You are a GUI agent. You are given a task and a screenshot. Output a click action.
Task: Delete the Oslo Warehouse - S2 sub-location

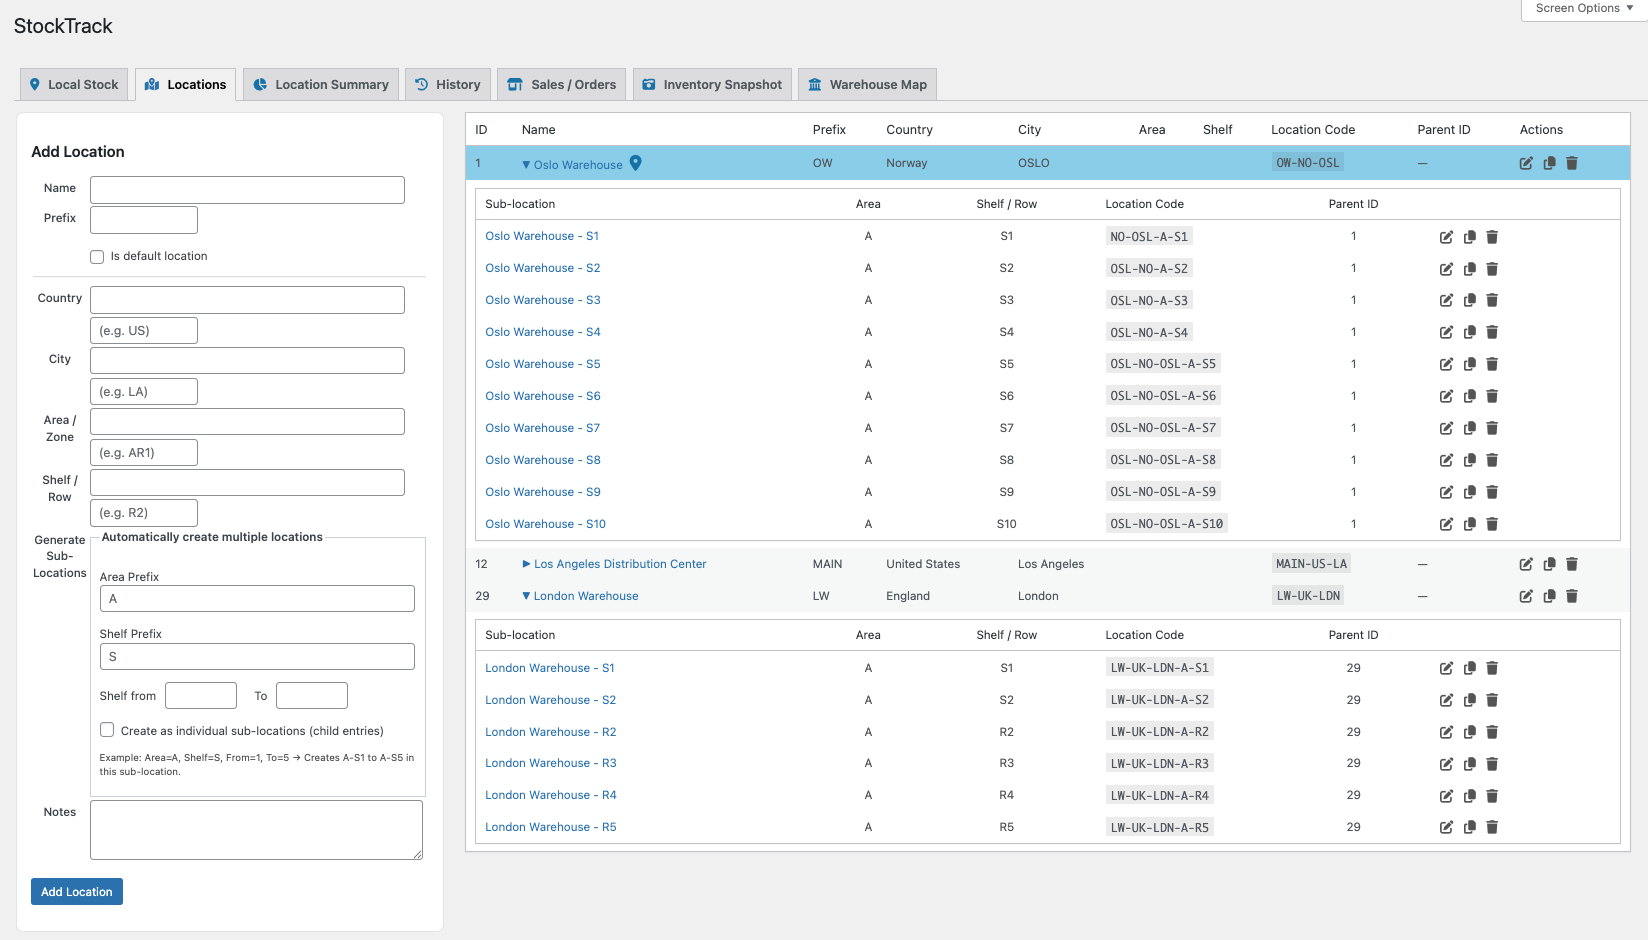[x=1492, y=268]
